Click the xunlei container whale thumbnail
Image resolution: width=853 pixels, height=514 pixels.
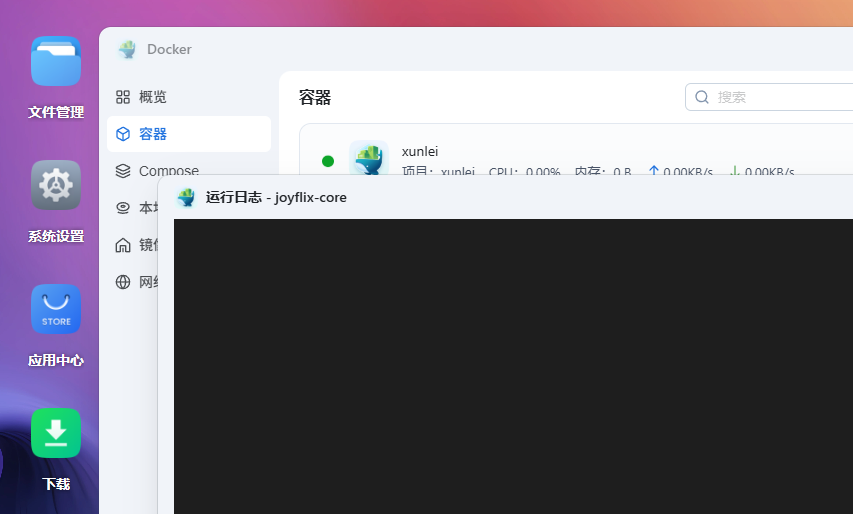click(369, 158)
